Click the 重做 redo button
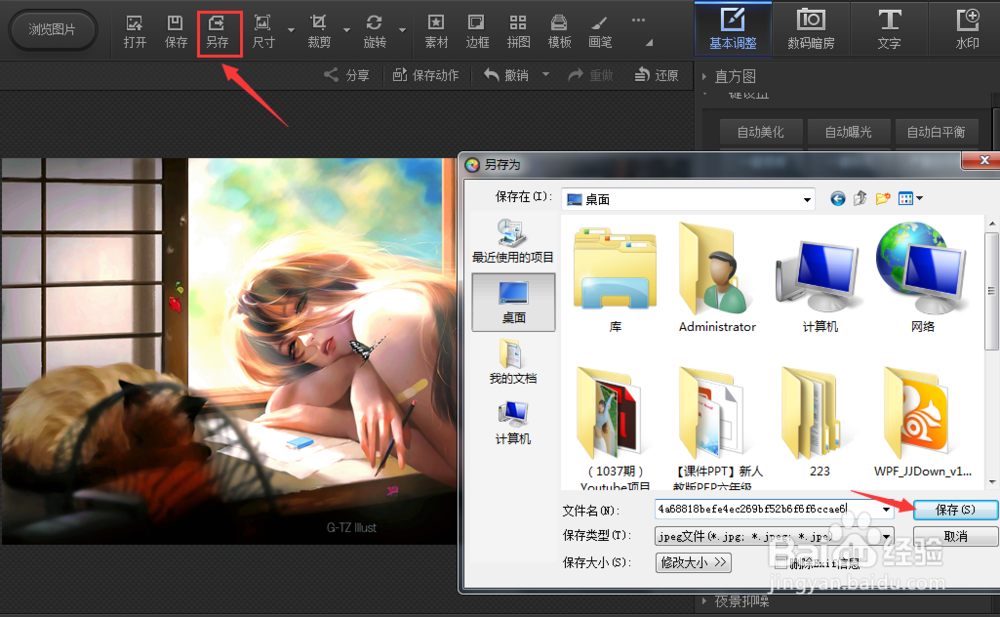Viewport: 1000px width, 617px height. 591,75
